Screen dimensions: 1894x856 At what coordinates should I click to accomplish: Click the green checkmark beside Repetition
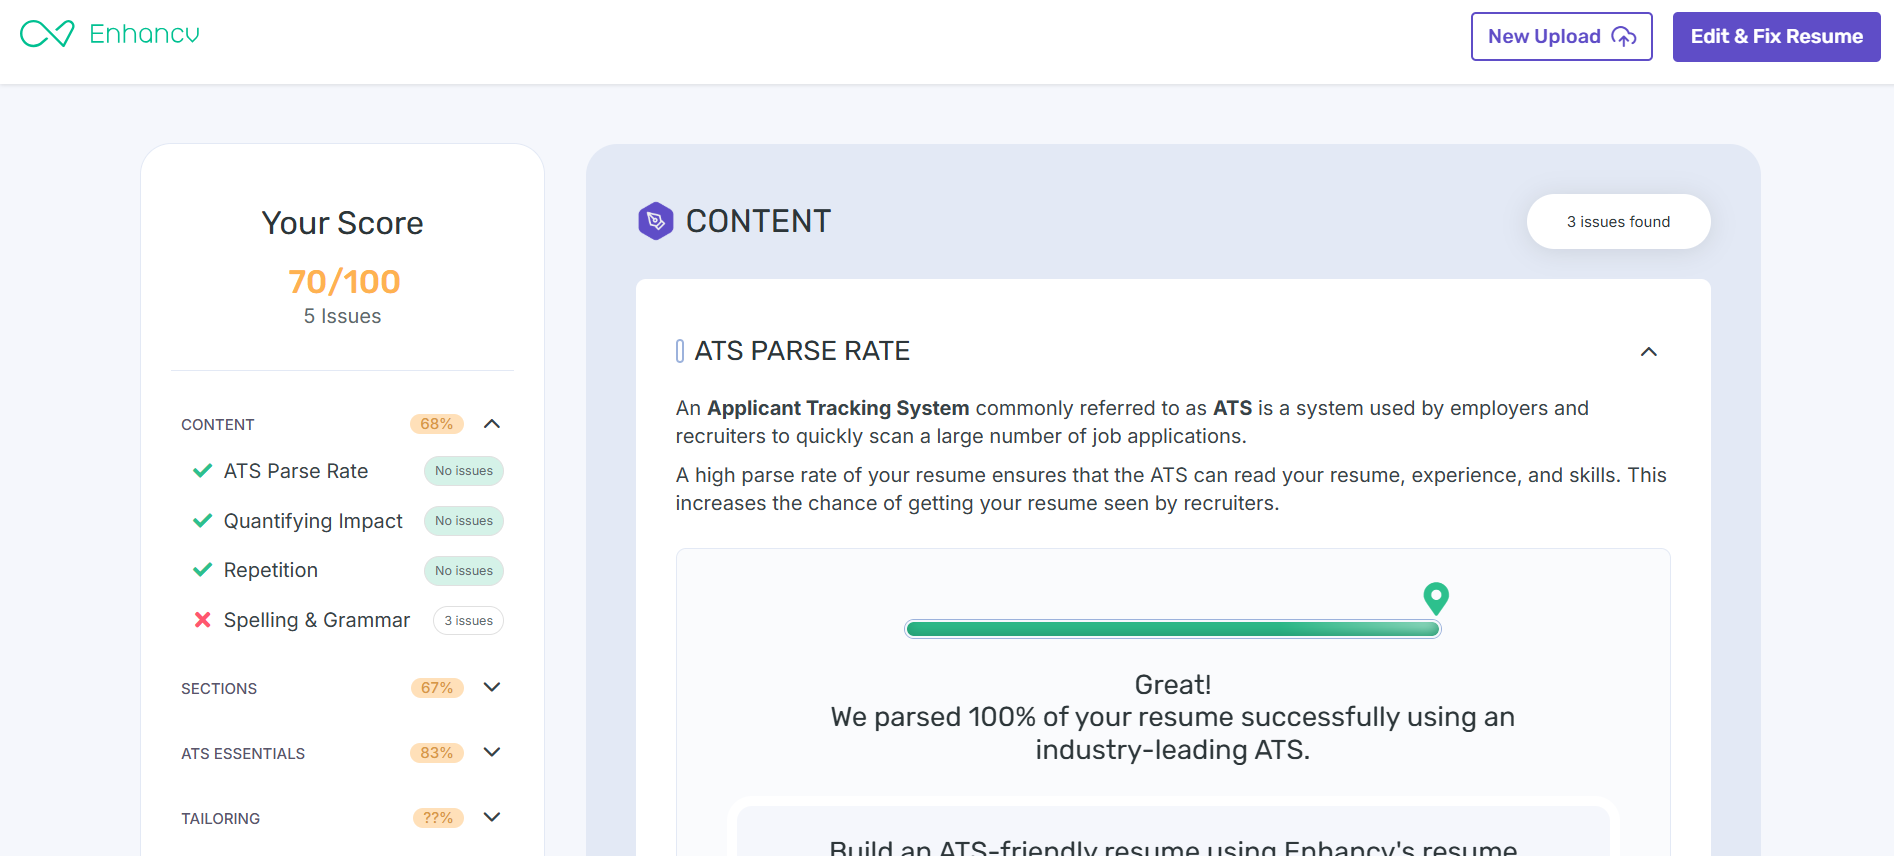point(202,570)
